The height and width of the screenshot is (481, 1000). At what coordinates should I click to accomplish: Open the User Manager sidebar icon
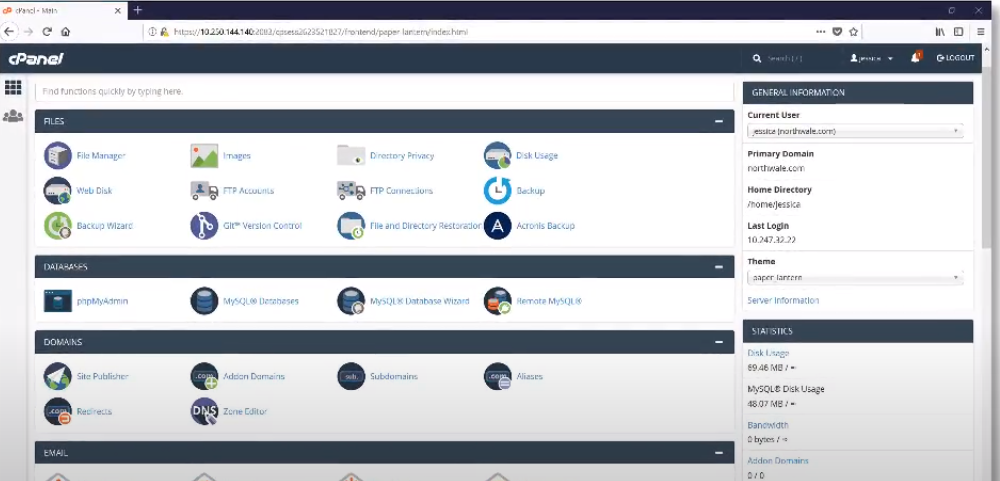pos(13,116)
